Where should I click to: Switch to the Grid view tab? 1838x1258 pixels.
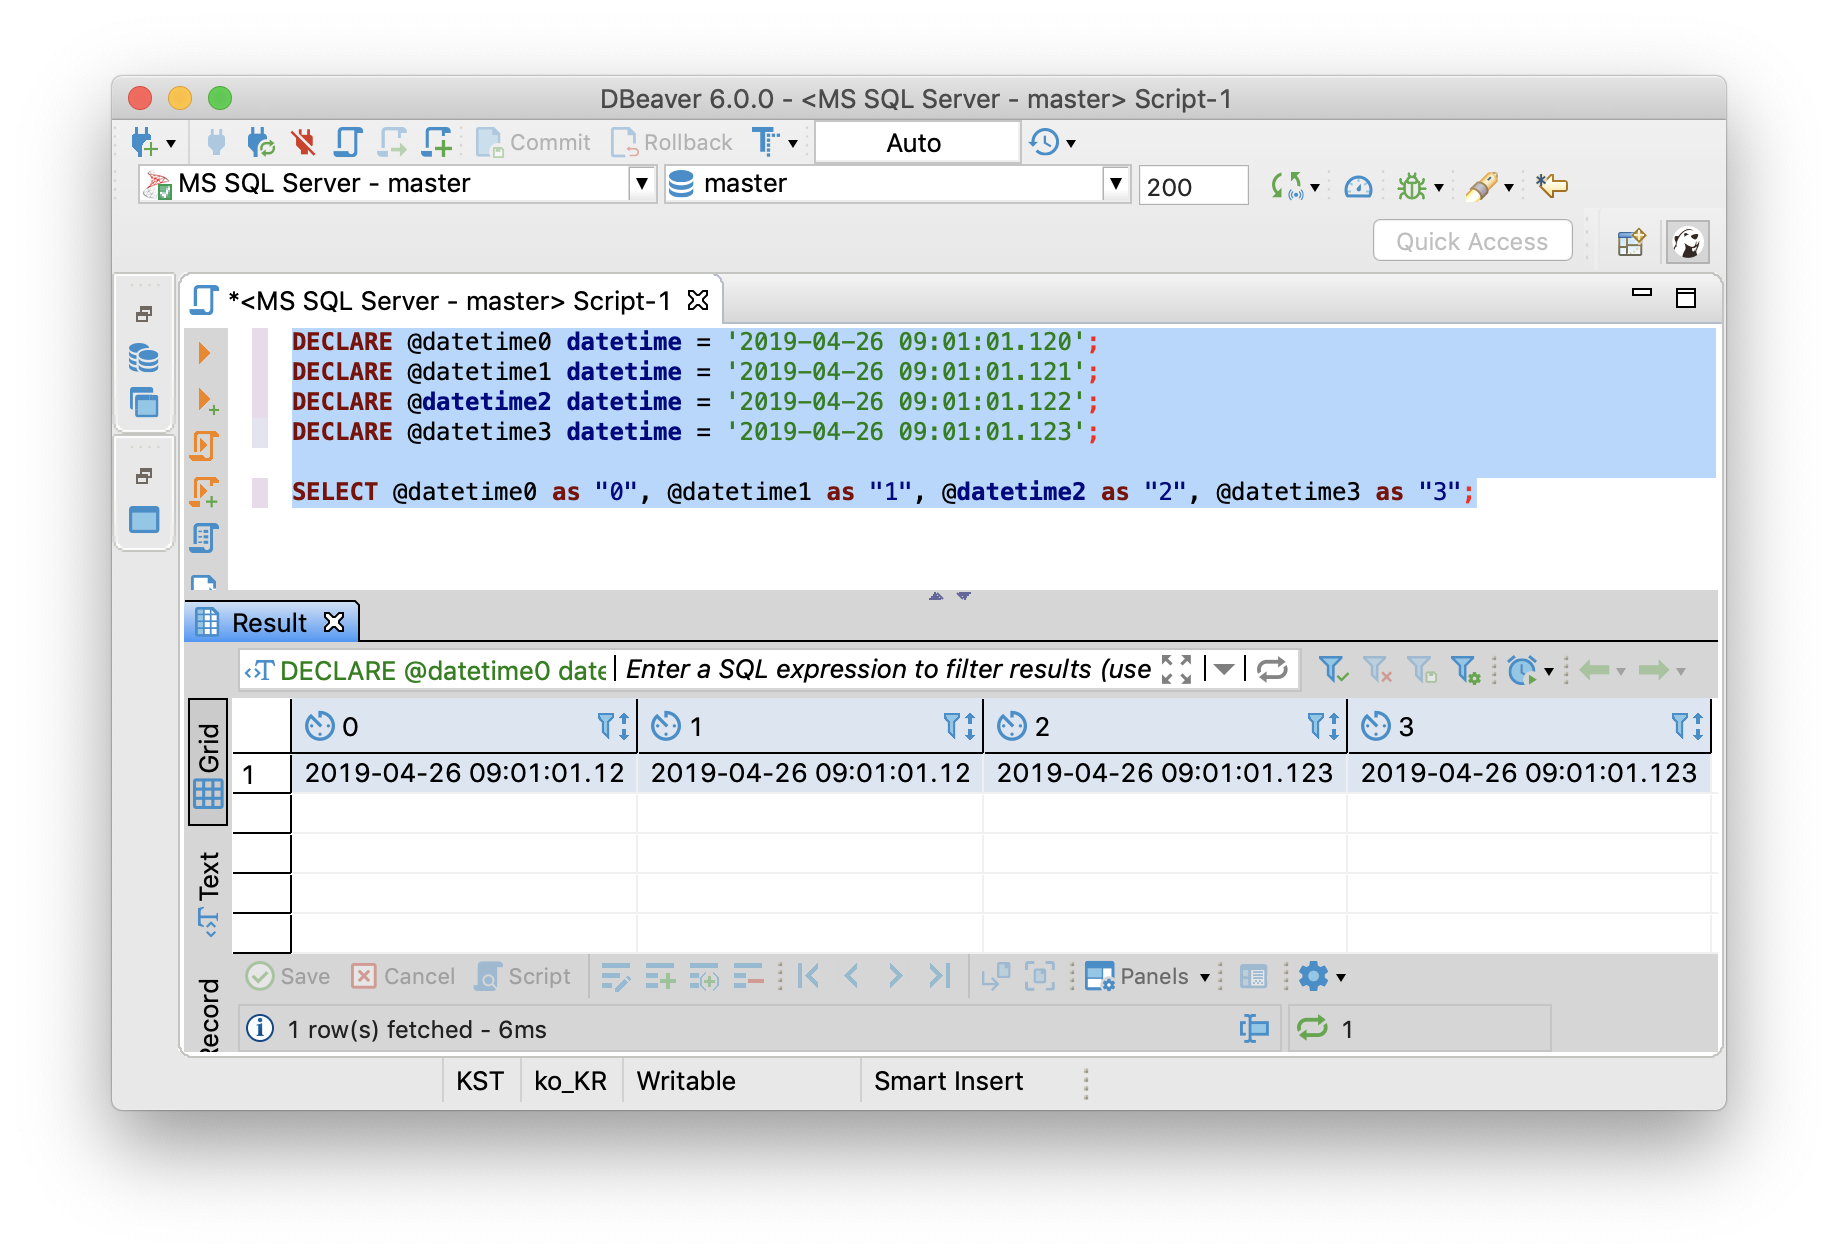[208, 762]
